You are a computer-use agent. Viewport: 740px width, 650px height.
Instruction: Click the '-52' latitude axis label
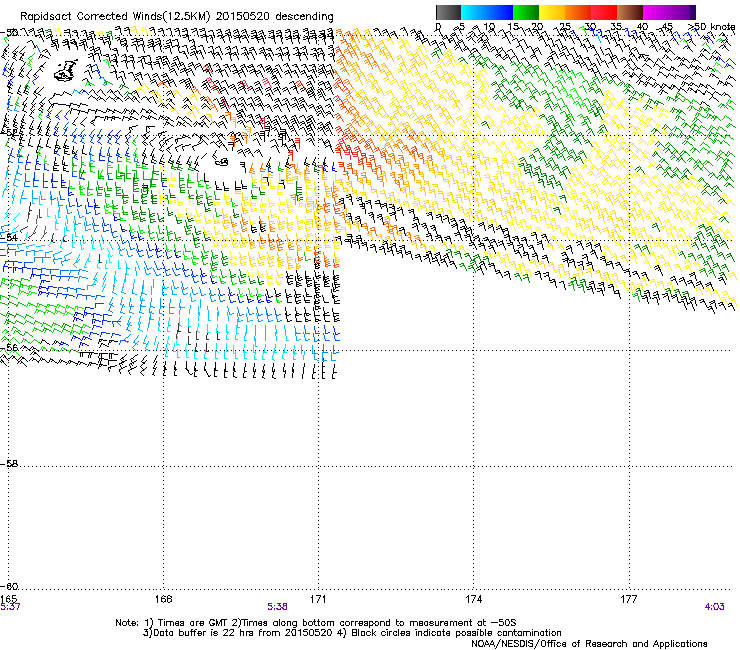[10, 133]
